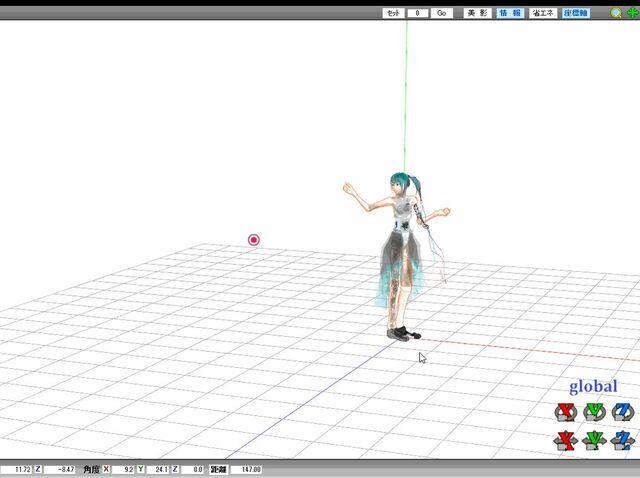This screenshot has height=478, width=640.
Task: Toggle the 'global' coordinate mode label
Action: click(x=593, y=387)
